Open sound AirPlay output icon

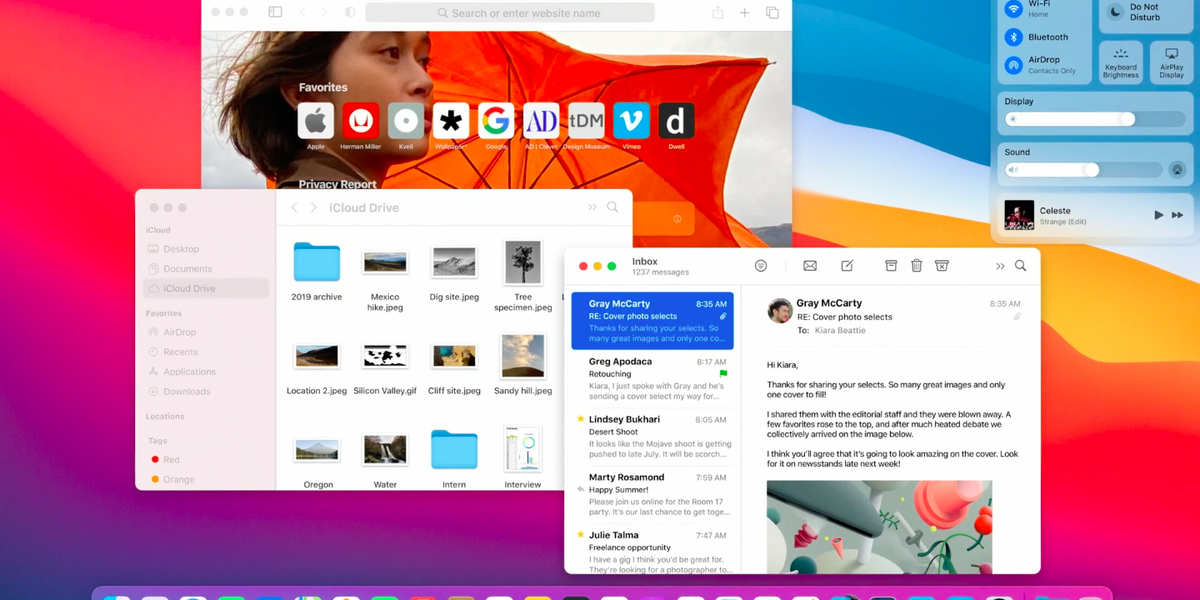point(1177,170)
